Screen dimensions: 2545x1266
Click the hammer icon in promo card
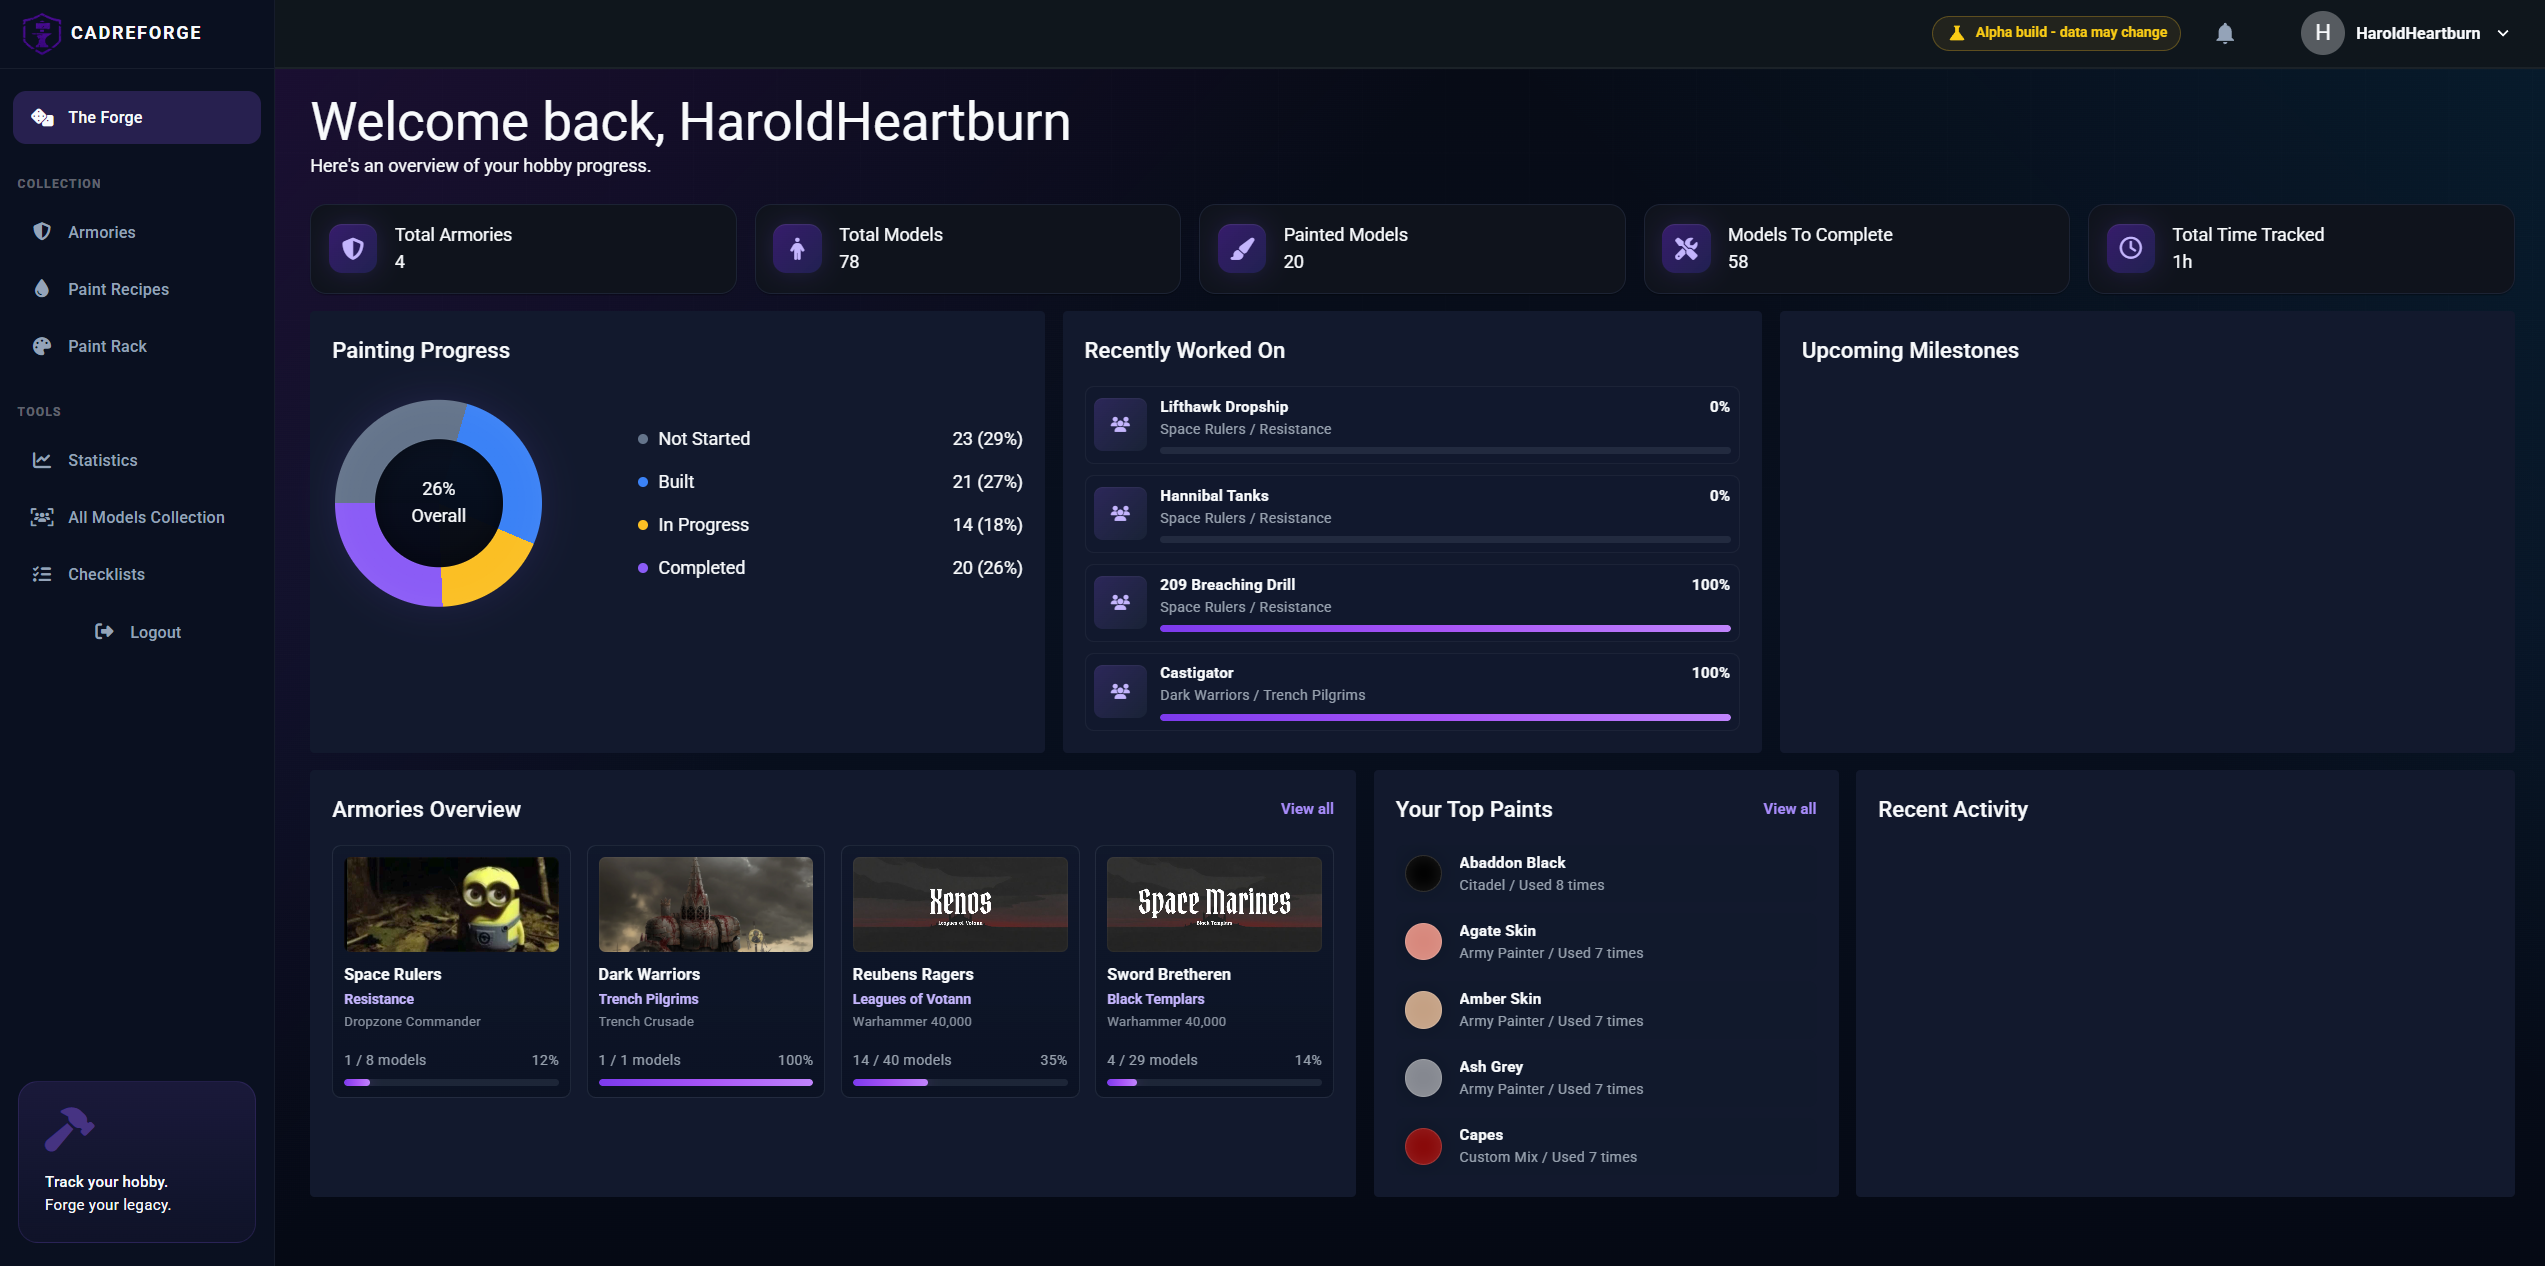(69, 1129)
